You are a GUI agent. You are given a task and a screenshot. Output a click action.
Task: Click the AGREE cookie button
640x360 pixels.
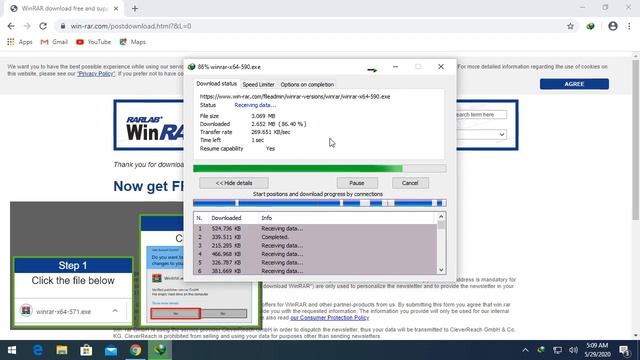tap(574, 84)
